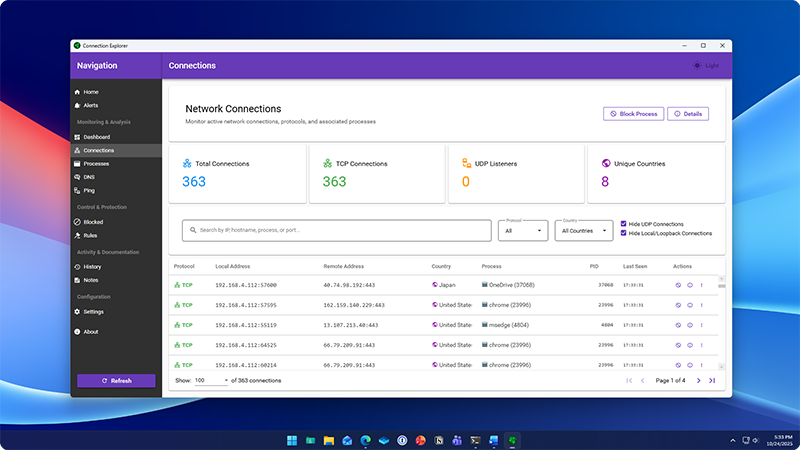
Task: Expand the Show rows-per-page dropdown
Action: 211,381
